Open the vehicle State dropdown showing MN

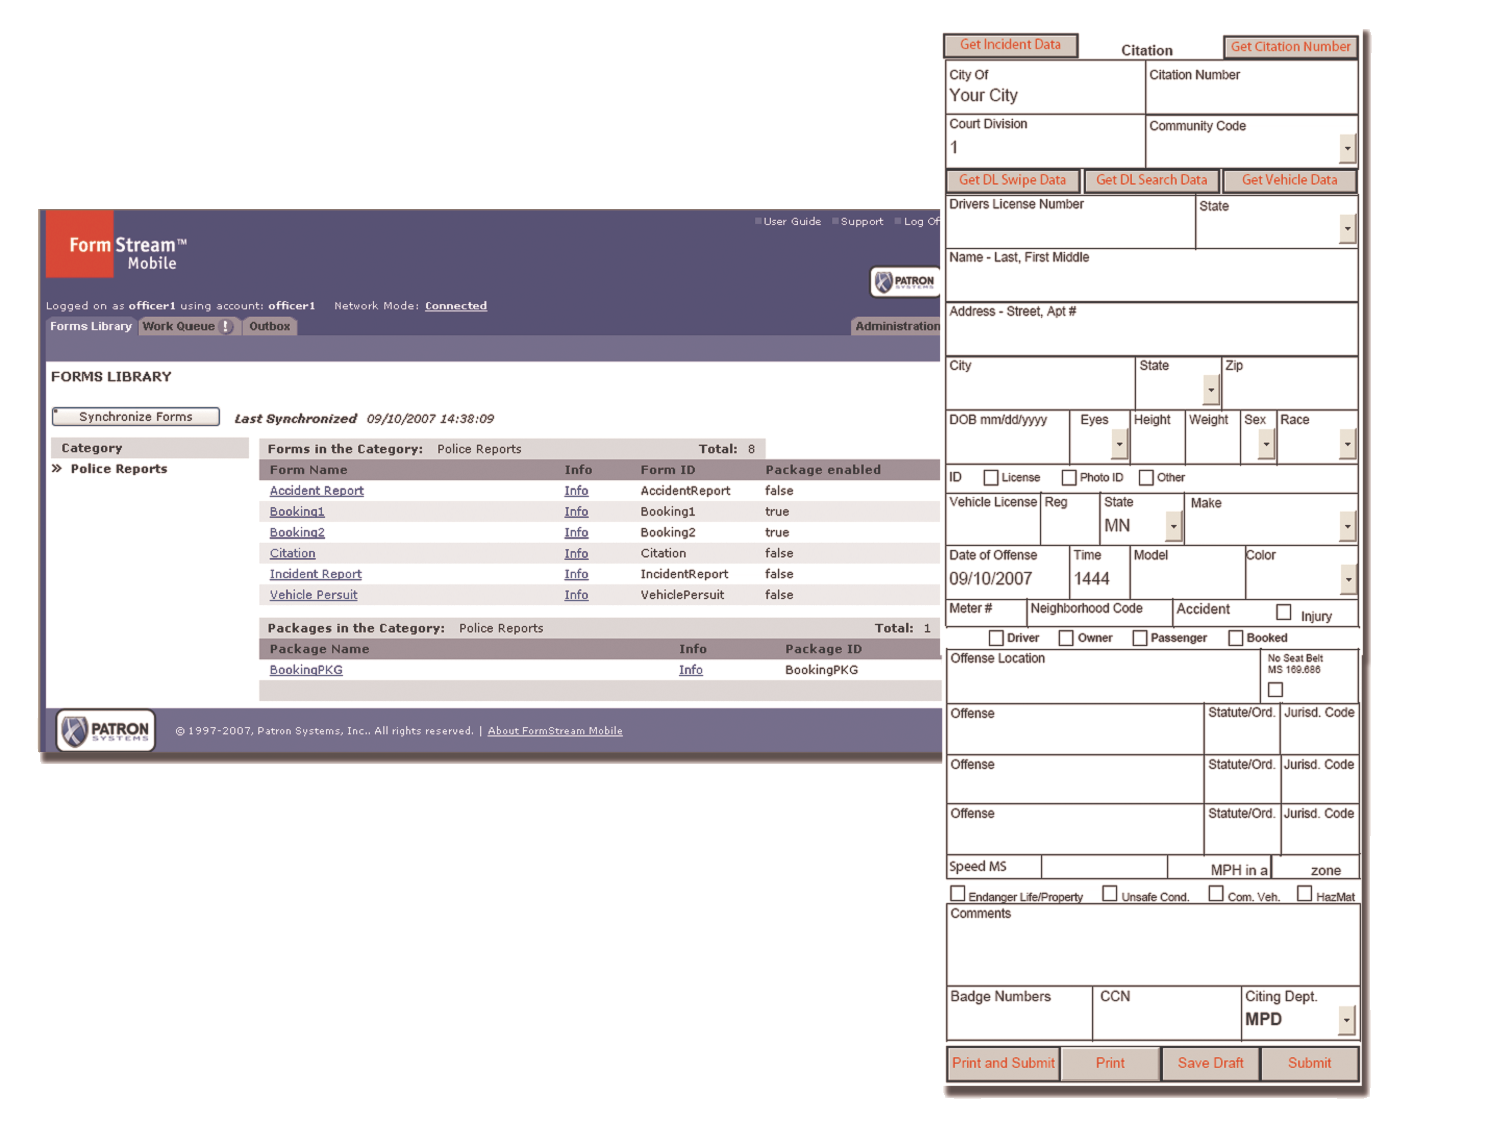tap(1172, 525)
